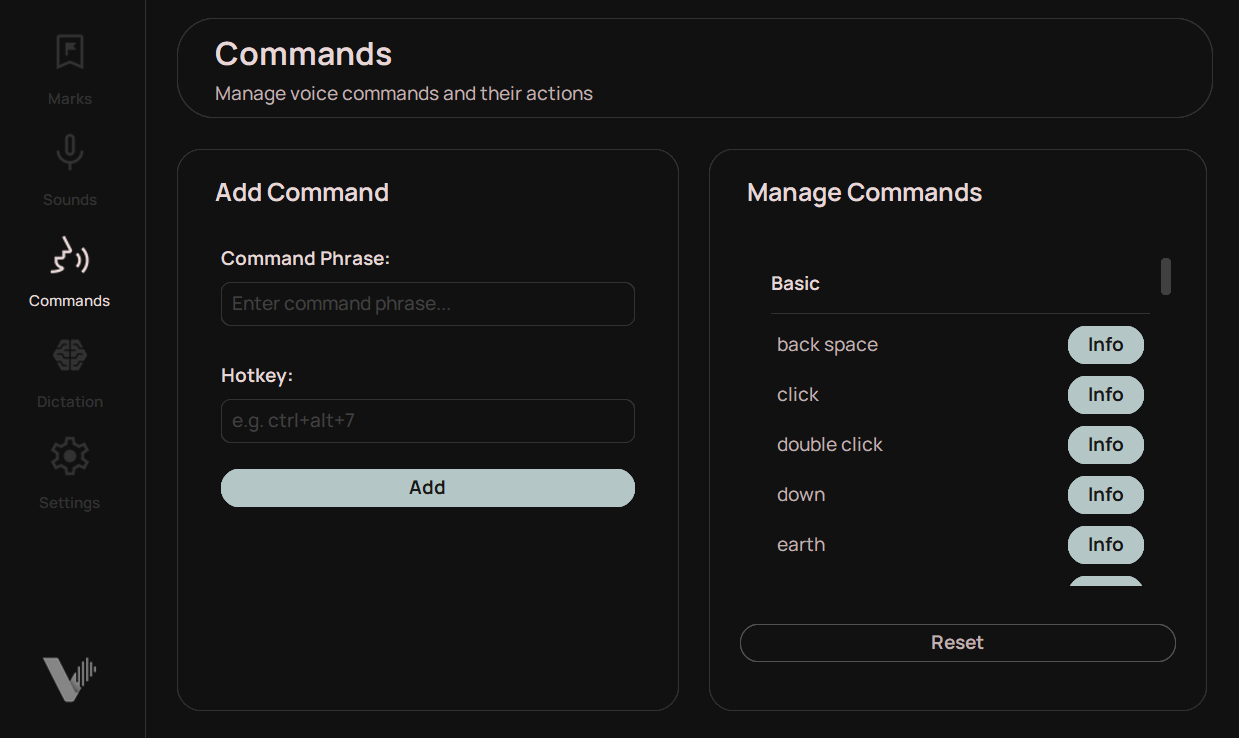This screenshot has width=1239, height=738.
Task: Click the Command Phrase input field
Action: [x=427, y=304]
